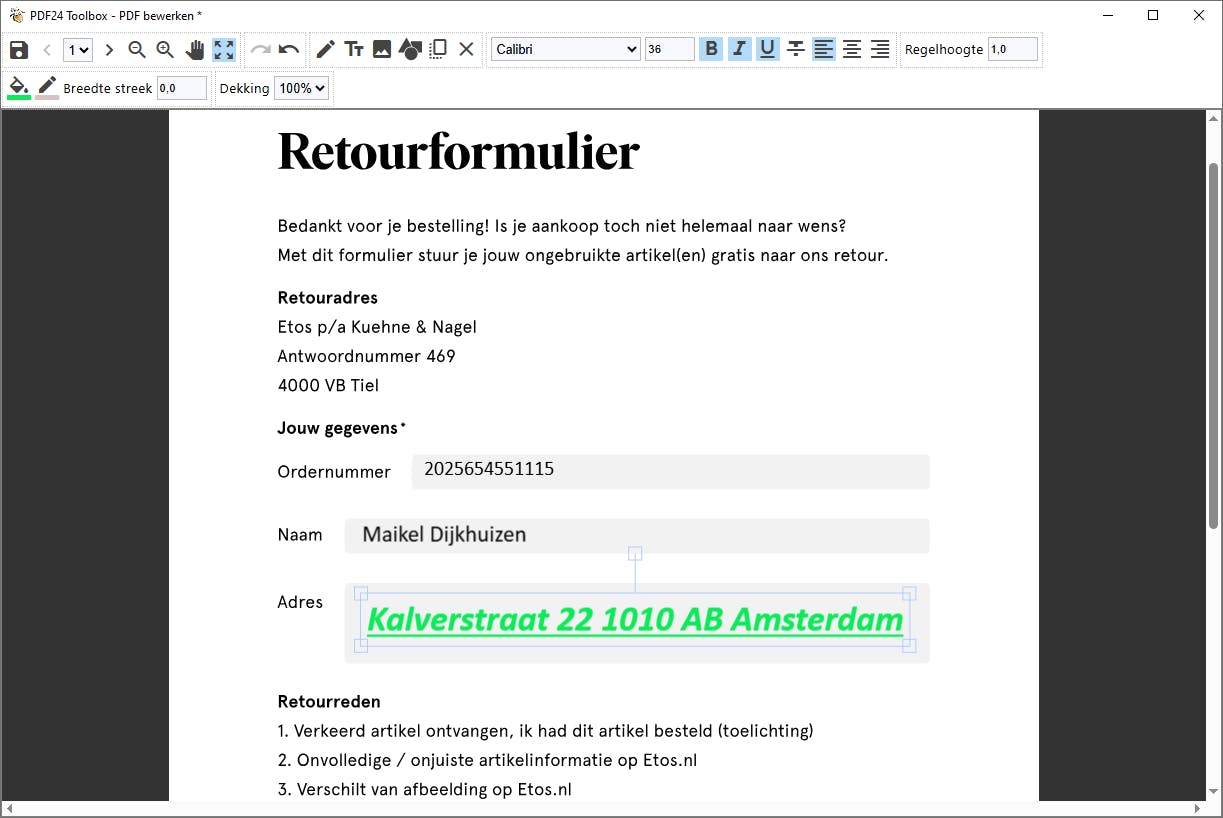This screenshot has width=1223, height=818.
Task: Click the undo arrow
Action: click(x=289, y=49)
